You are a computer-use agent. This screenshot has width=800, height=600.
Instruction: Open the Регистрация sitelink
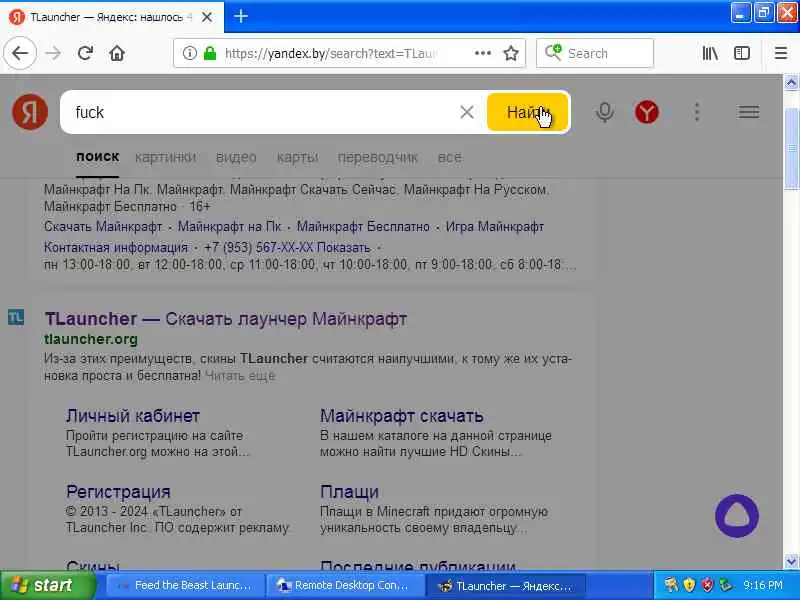coord(118,492)
